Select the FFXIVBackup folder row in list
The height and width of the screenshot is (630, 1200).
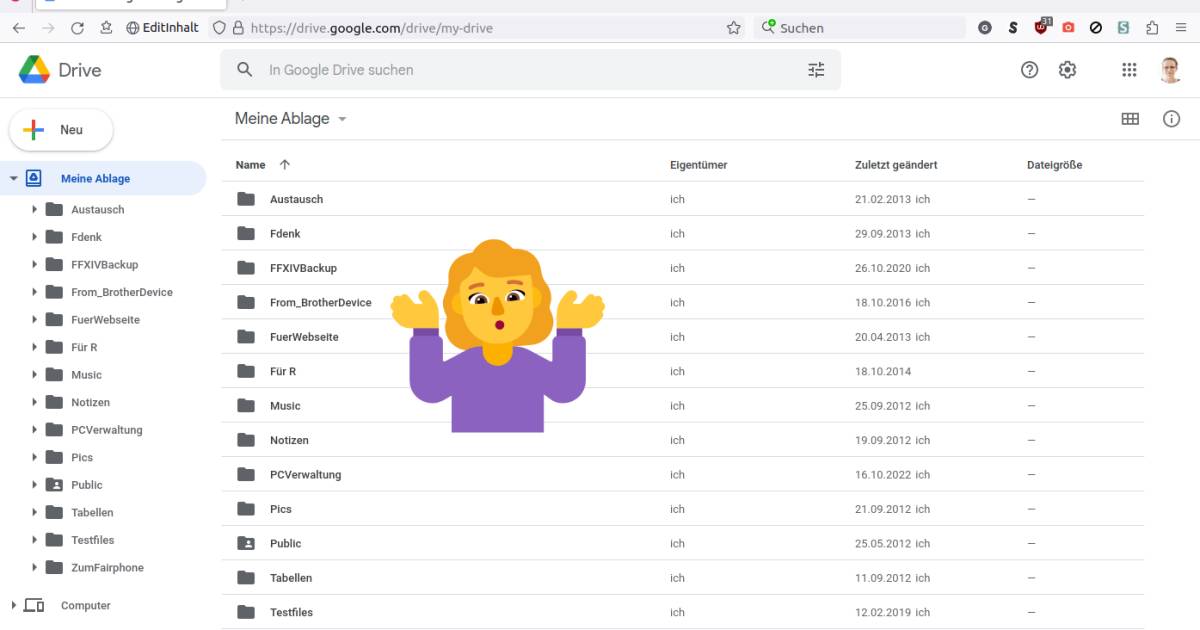pyautogui.click(x=303, y=268)
